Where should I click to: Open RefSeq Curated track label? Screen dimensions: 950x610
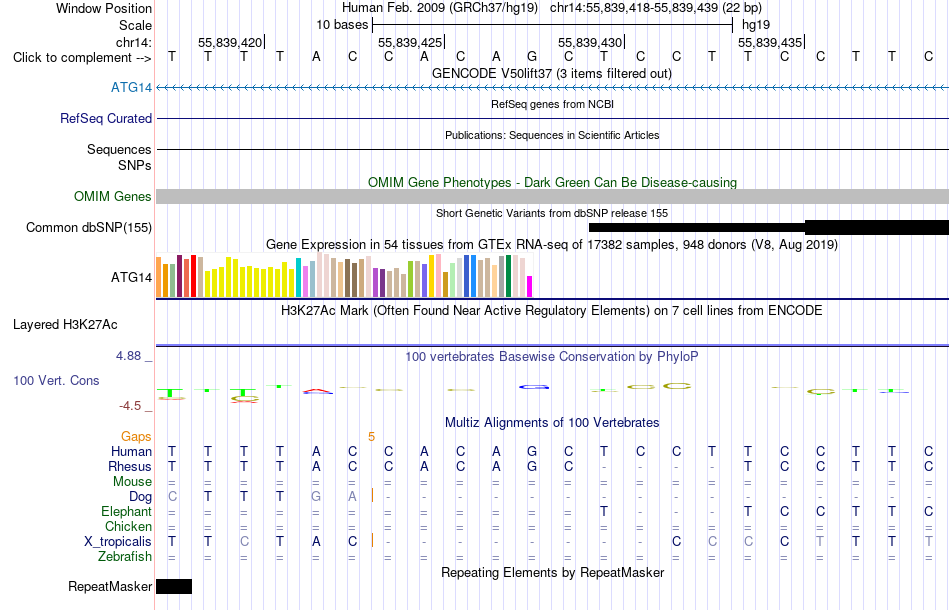point(106,119)
